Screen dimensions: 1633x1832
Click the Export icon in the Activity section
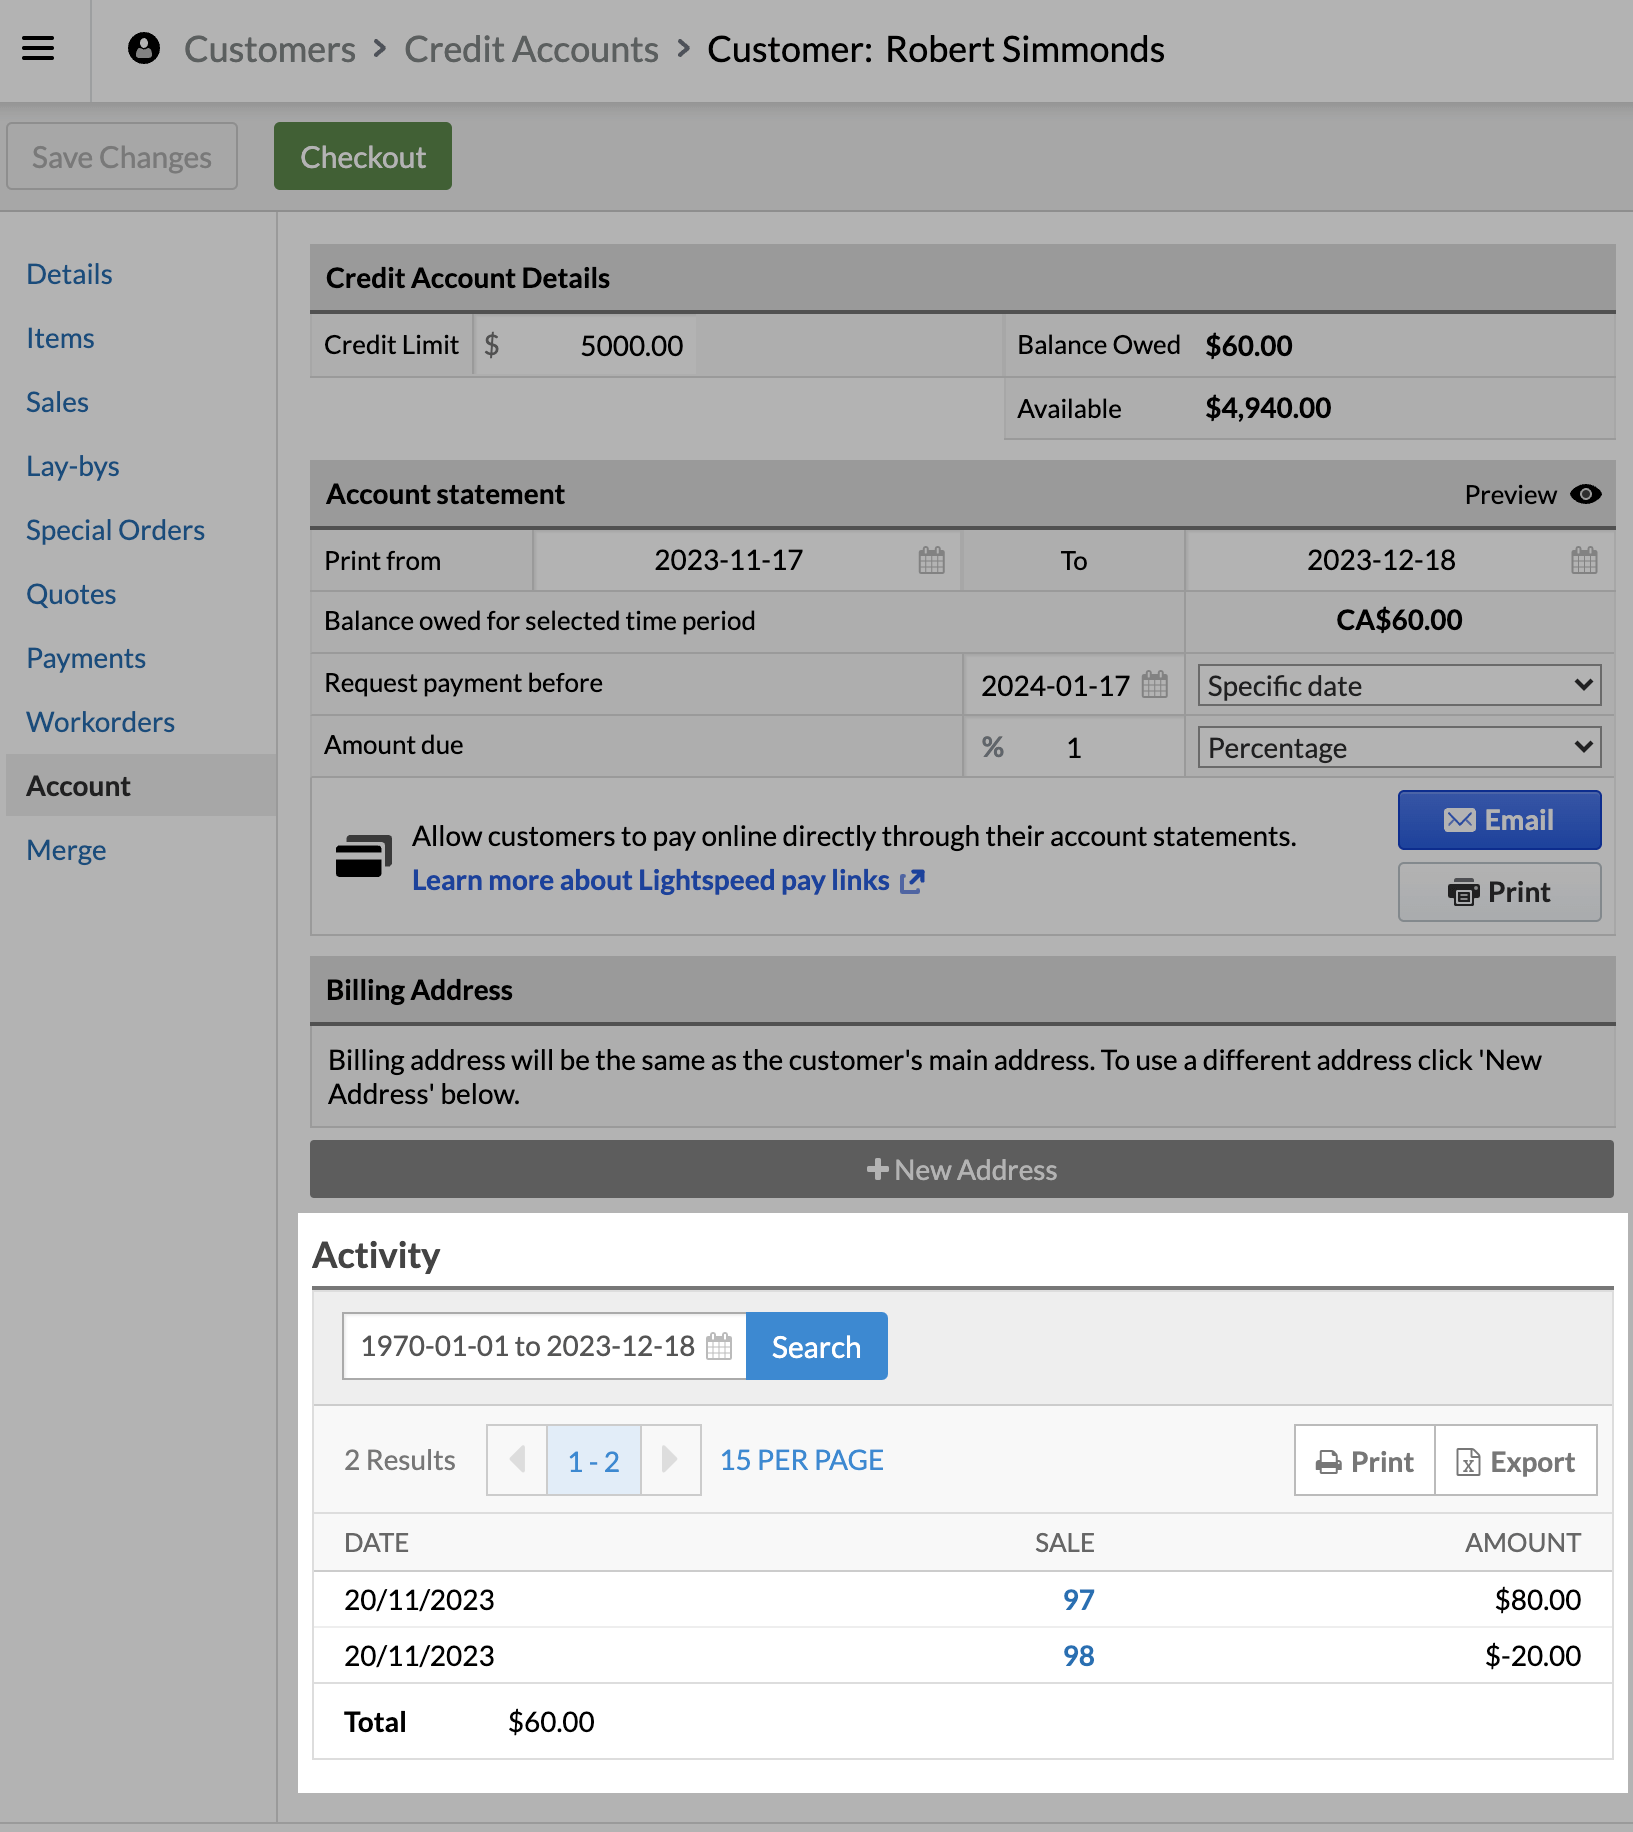point(1467,1461)
